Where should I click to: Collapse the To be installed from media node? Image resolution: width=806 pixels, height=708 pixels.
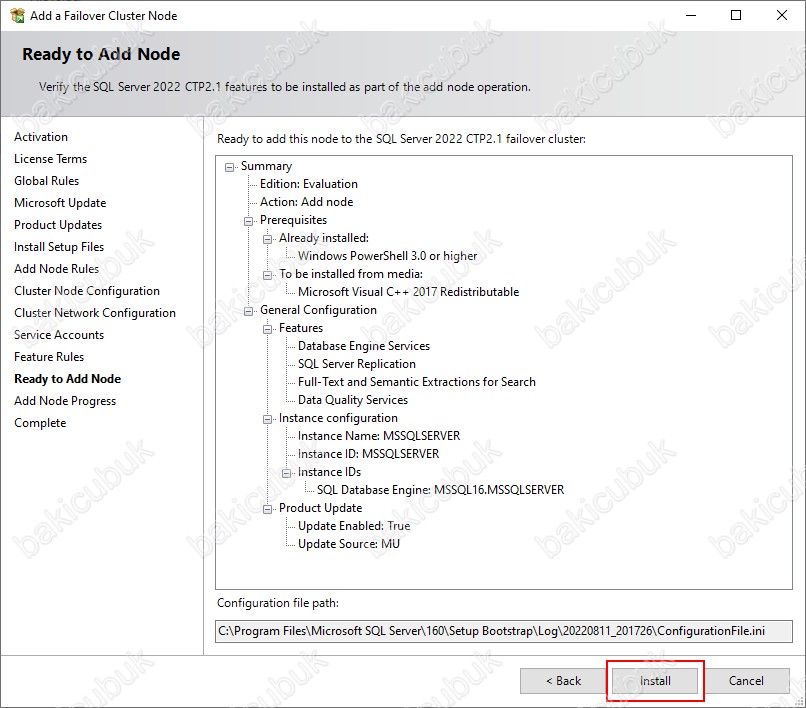[x=267, y=275]
